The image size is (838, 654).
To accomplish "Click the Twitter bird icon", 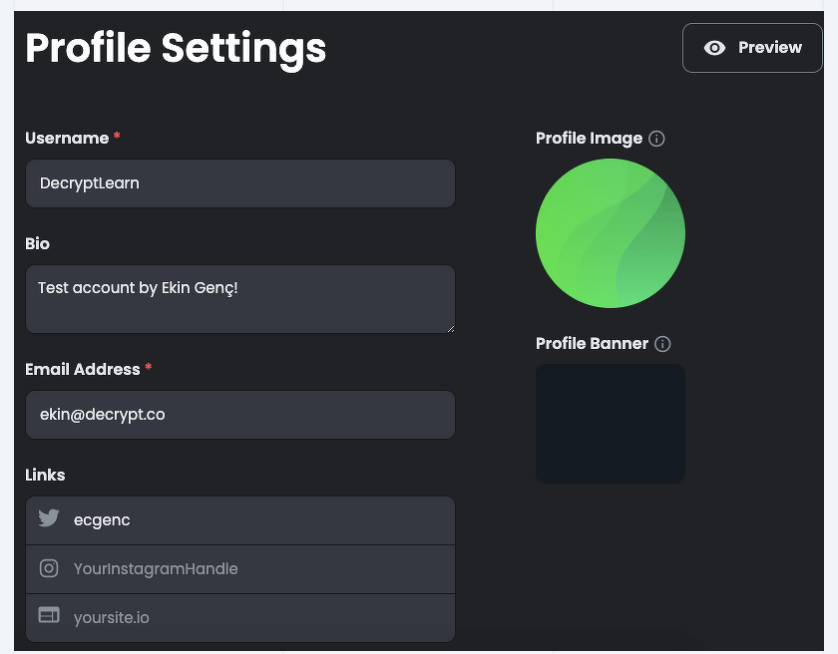I will click(x=49, y=518).
